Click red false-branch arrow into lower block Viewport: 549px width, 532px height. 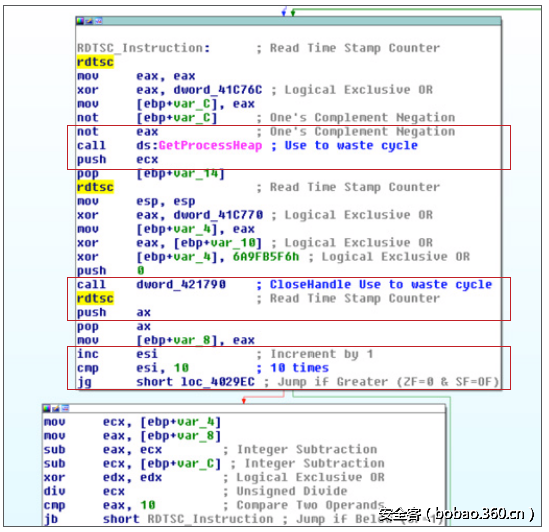pyautogui.click(x=244, y=400)
